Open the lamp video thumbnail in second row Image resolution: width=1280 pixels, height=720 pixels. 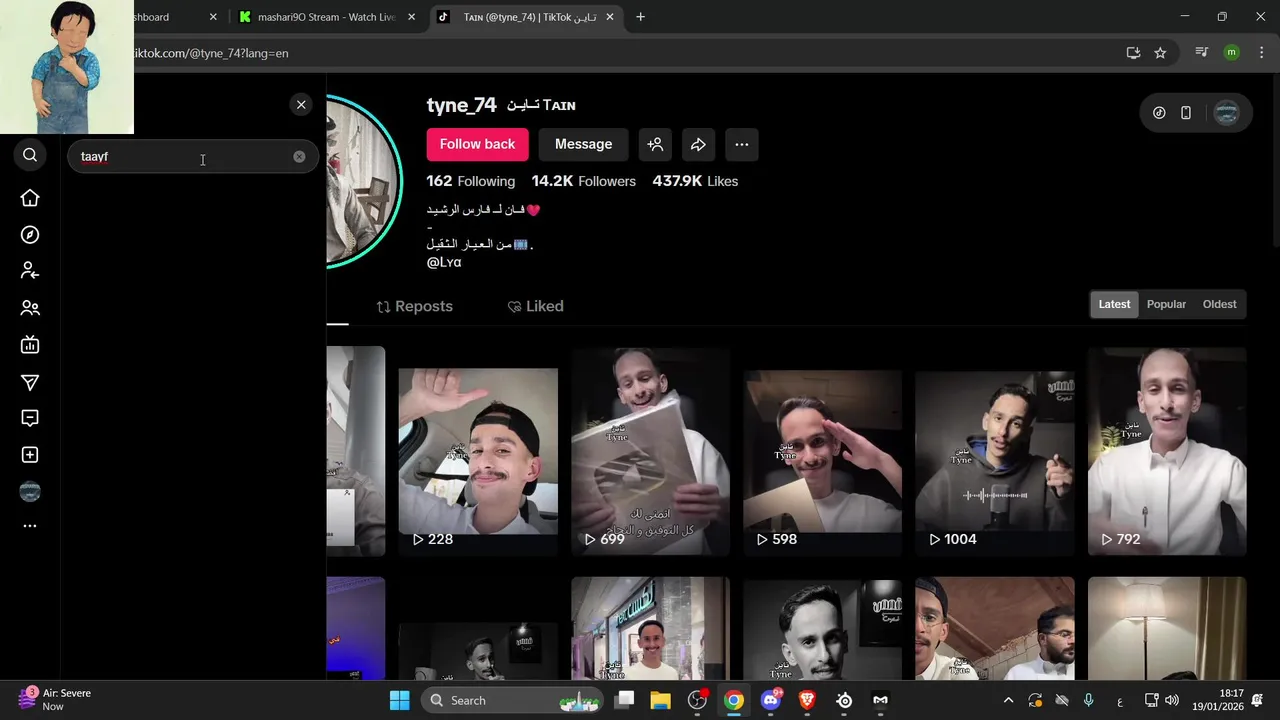pos(1167,628)
